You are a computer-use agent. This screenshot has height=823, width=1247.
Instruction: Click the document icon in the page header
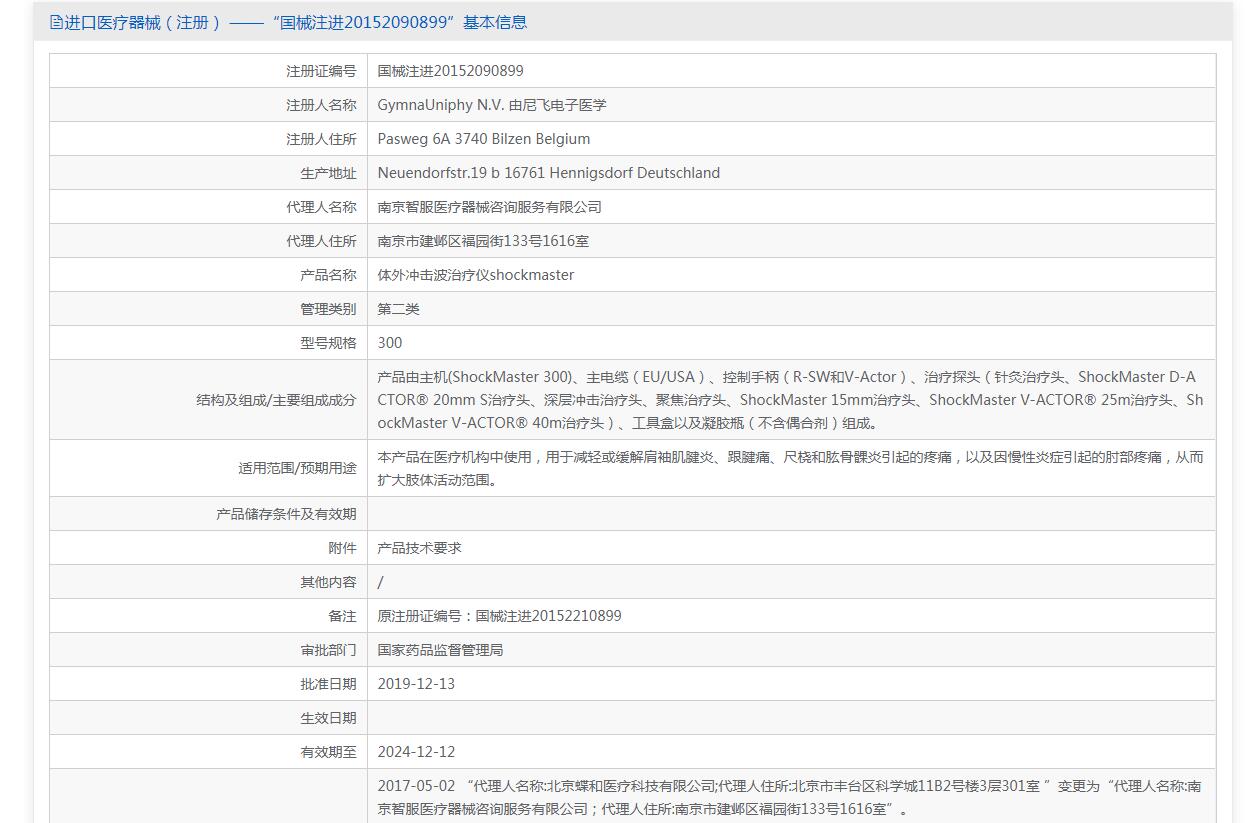tap(56, 22)
